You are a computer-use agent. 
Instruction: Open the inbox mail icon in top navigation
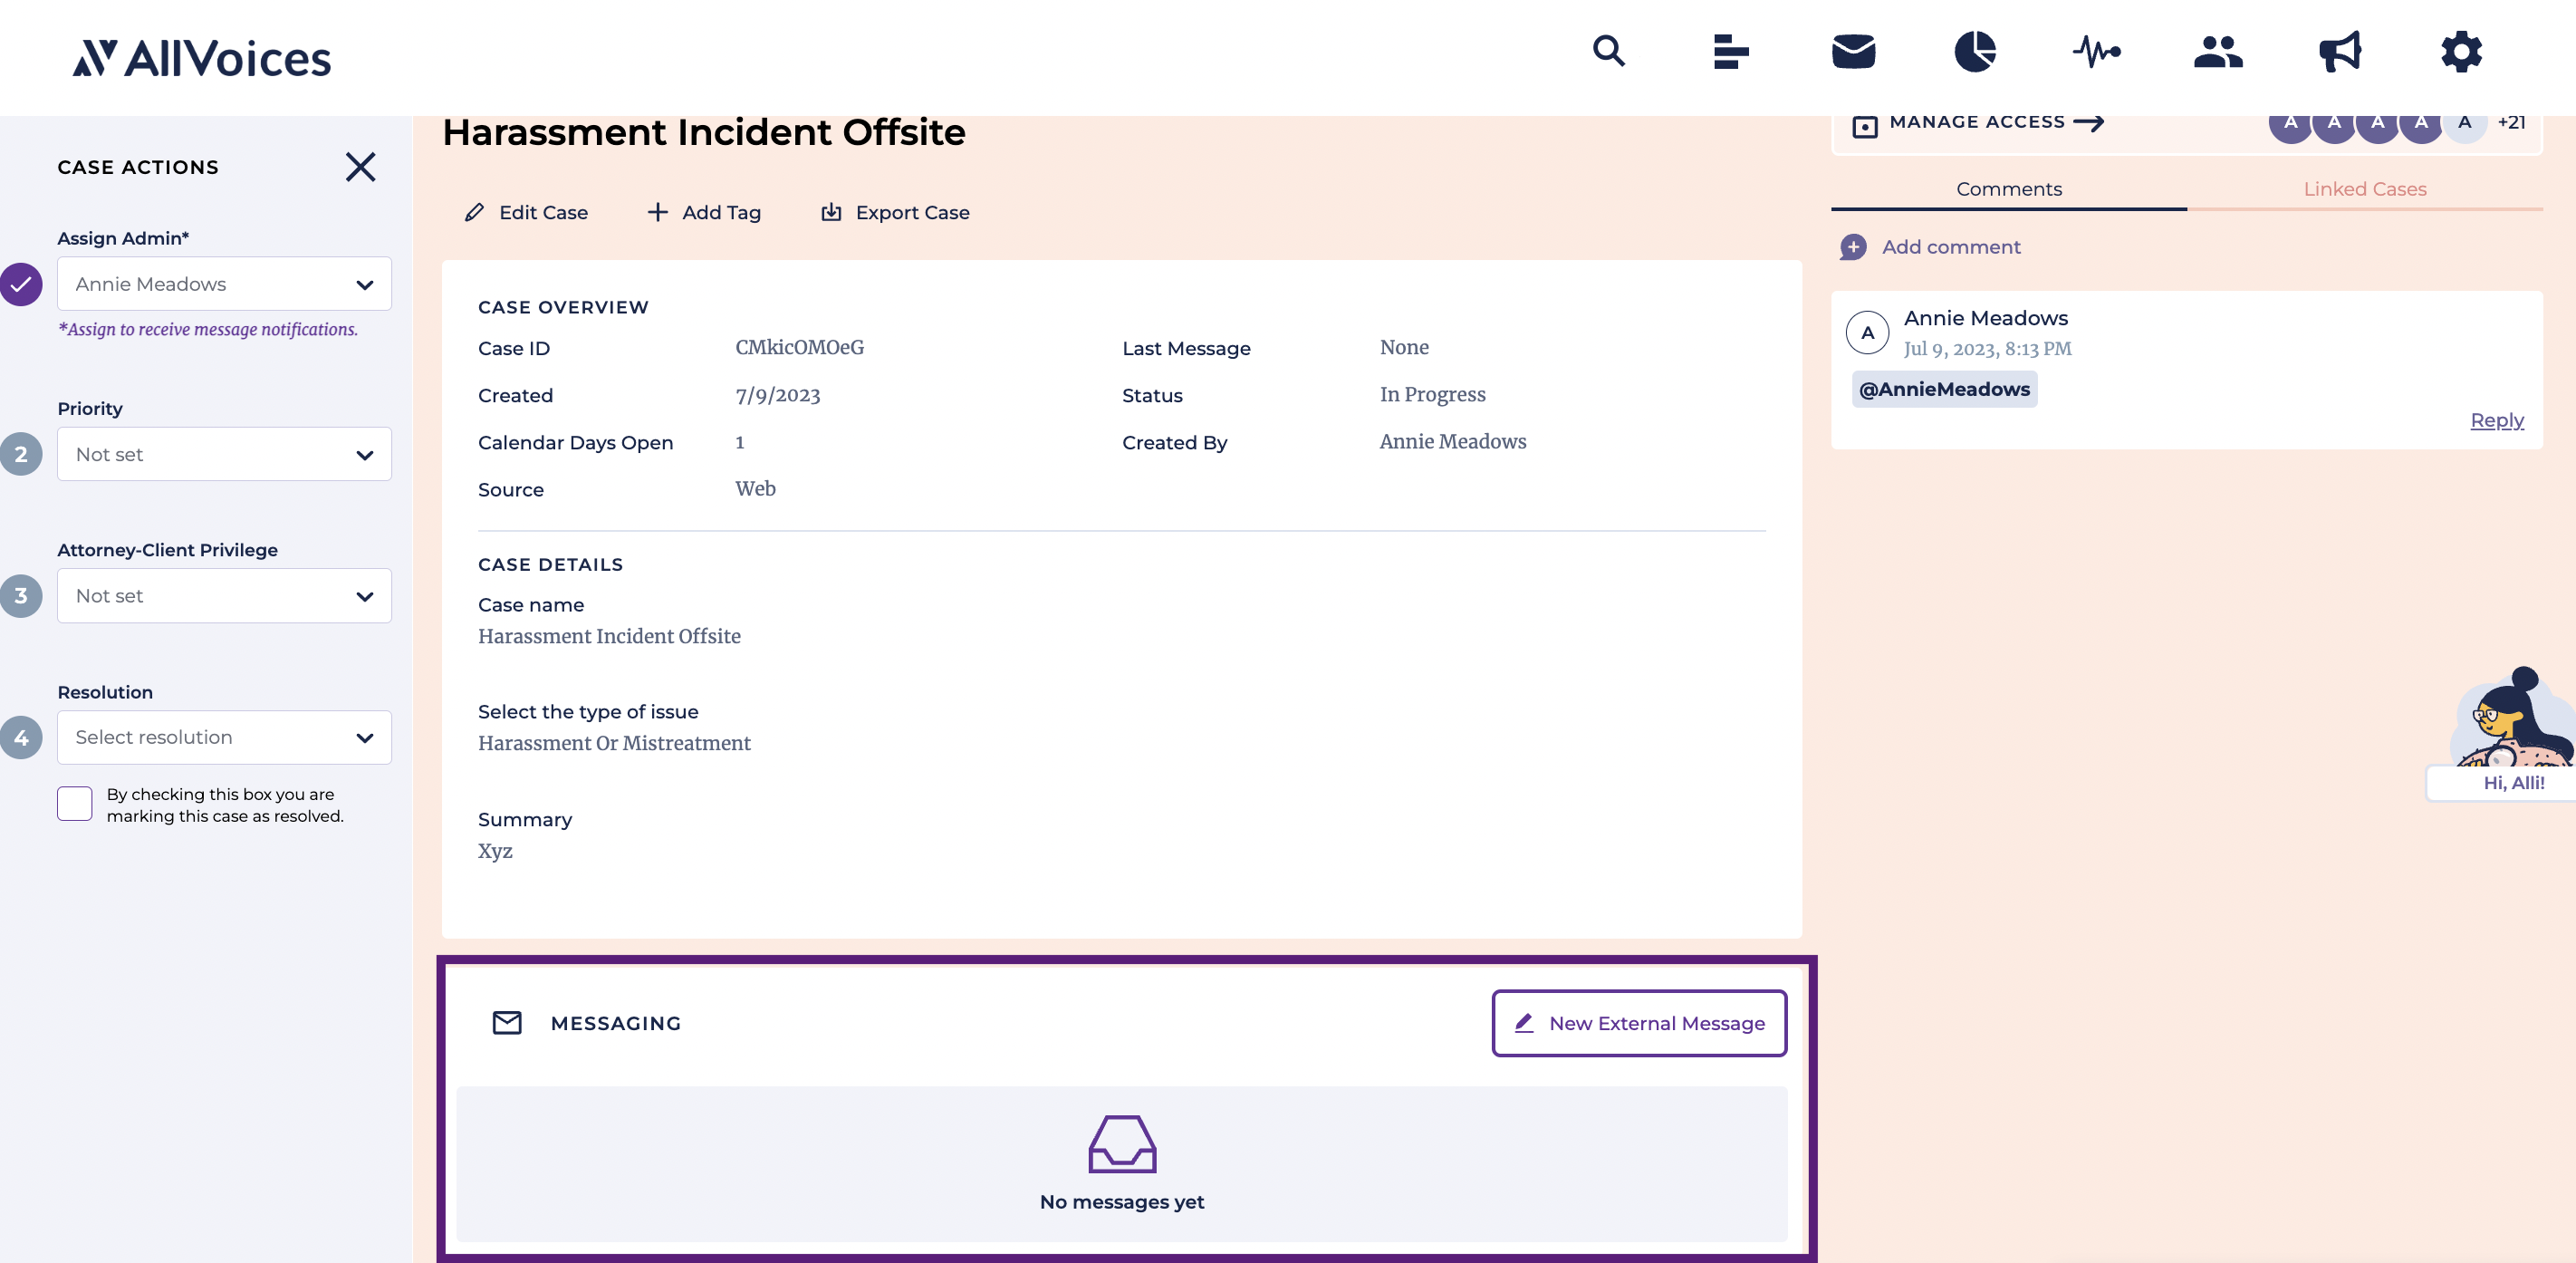[x=1853, y=51]
